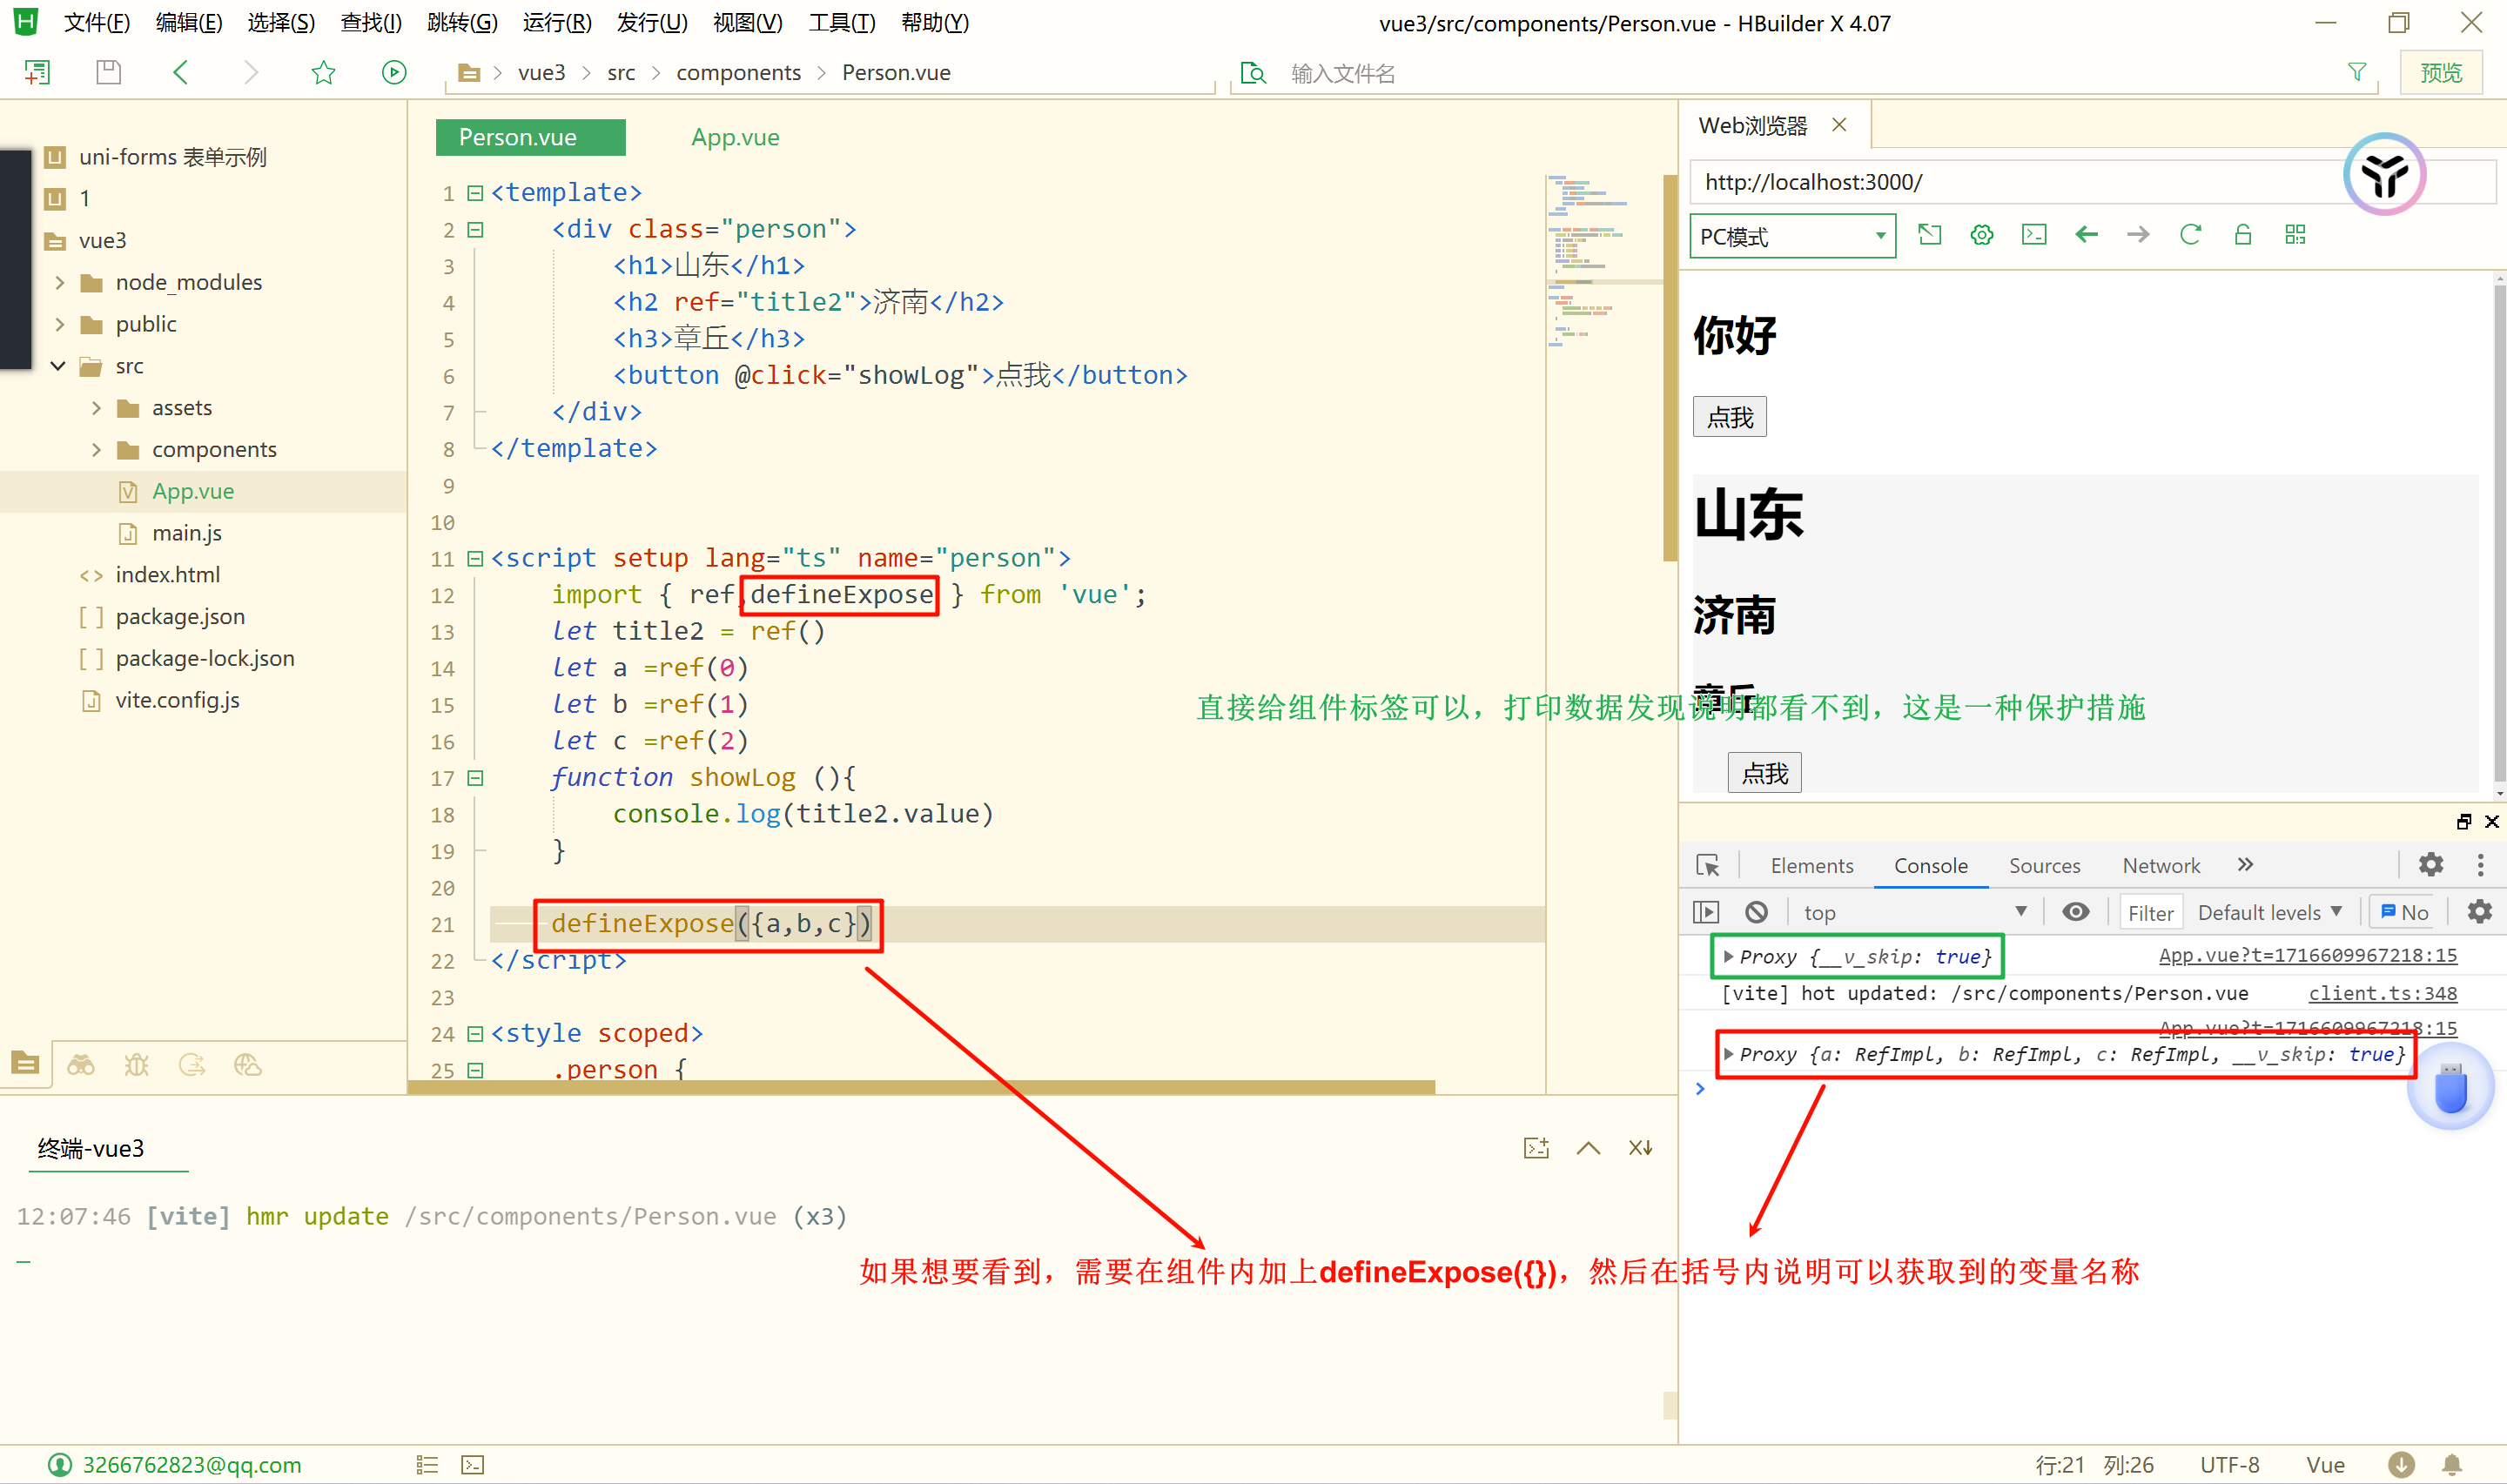Image resolution: width=2507 pixels, height=1484 pixels.
Task: Click the 预览 preview button
Action: tap(2440, 72)
